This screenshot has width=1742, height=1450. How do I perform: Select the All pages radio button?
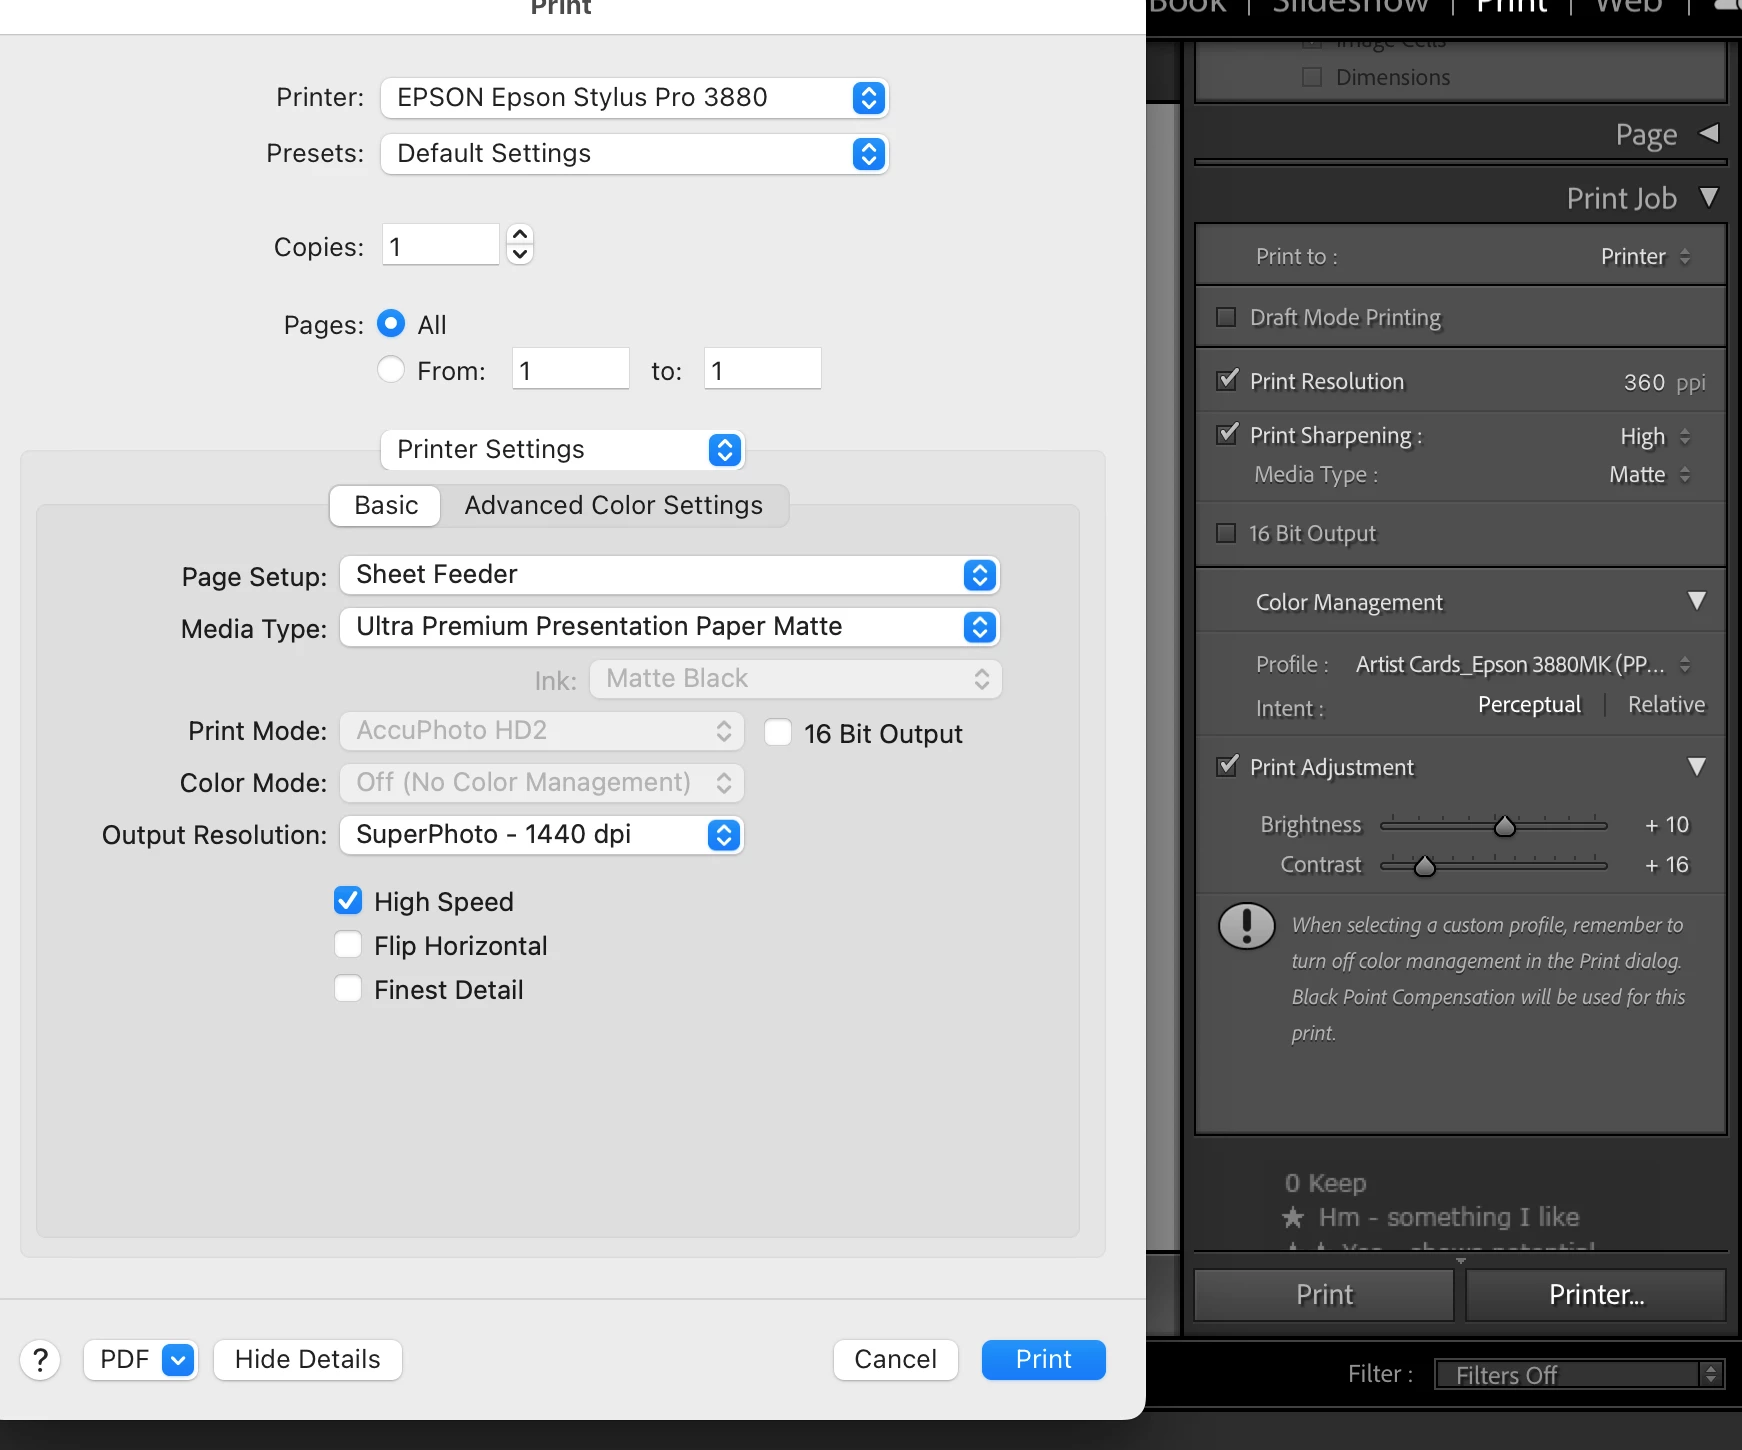click(x=391, y=324)
